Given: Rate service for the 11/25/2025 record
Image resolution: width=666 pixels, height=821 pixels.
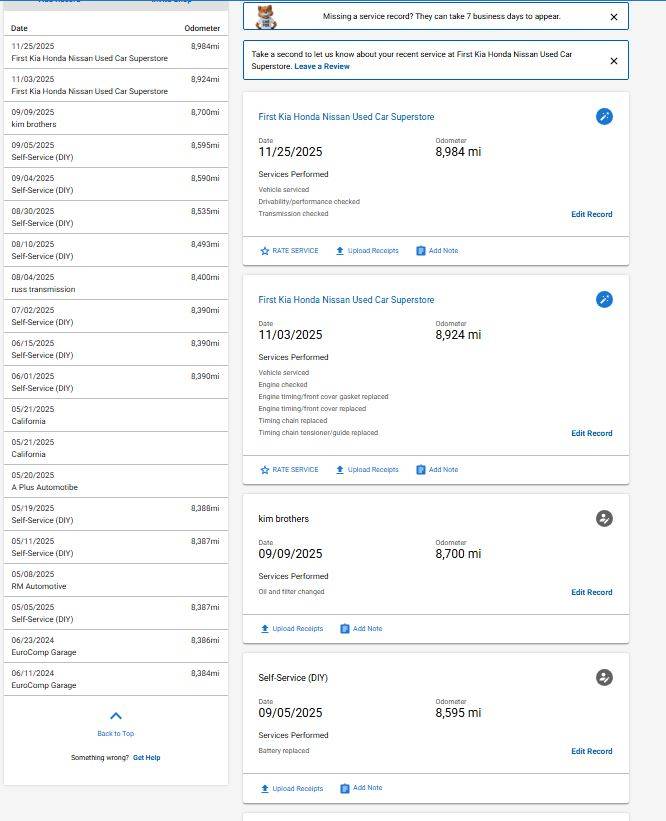Looking at the screenshot, I should tap(289, 251).
